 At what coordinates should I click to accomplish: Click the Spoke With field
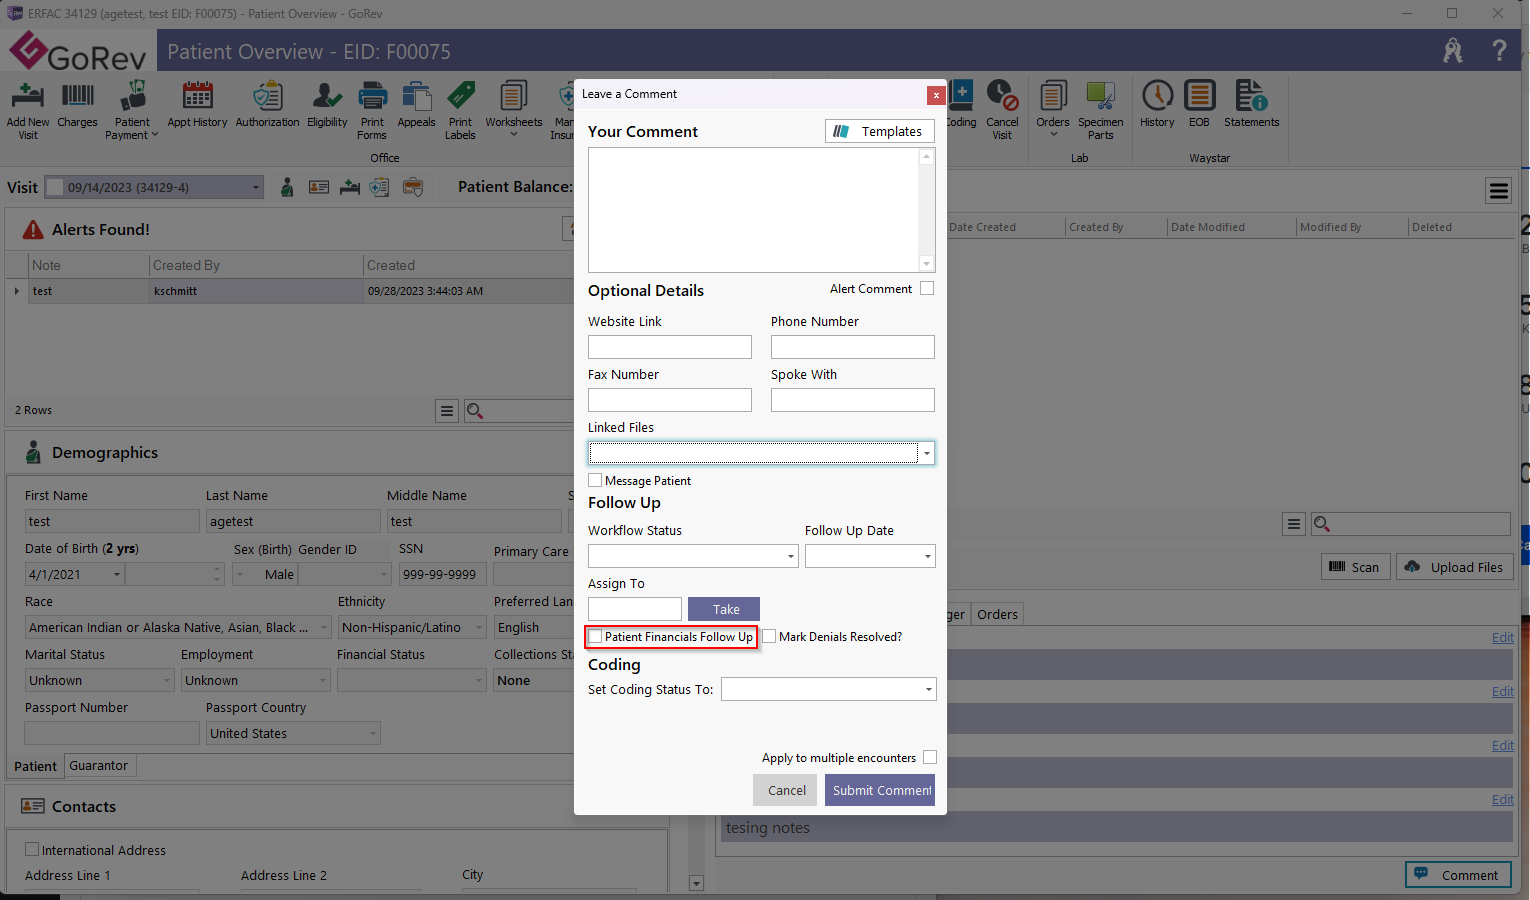pyautogui.click(x=853, y=400)
